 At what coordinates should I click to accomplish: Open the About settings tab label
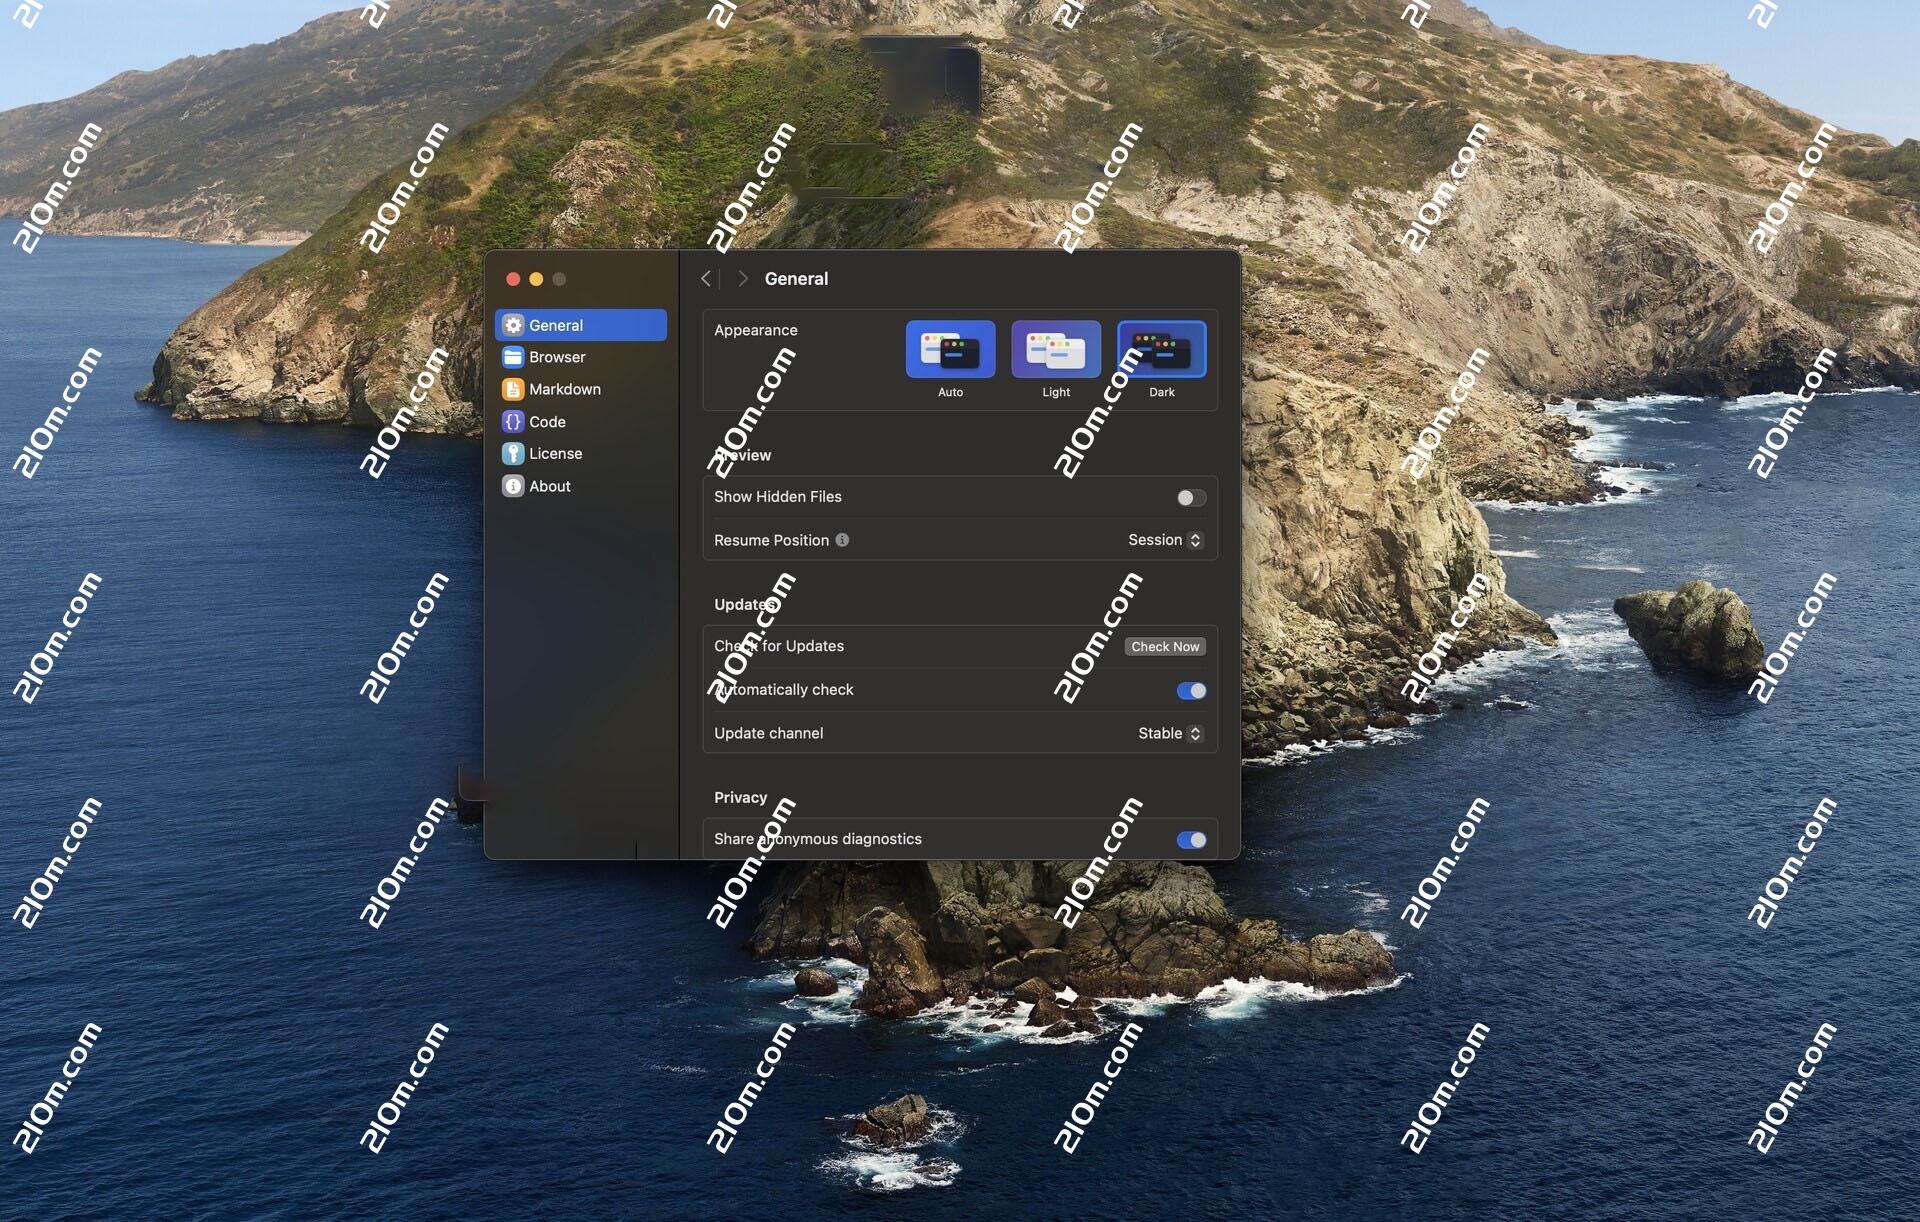(550, 486)
